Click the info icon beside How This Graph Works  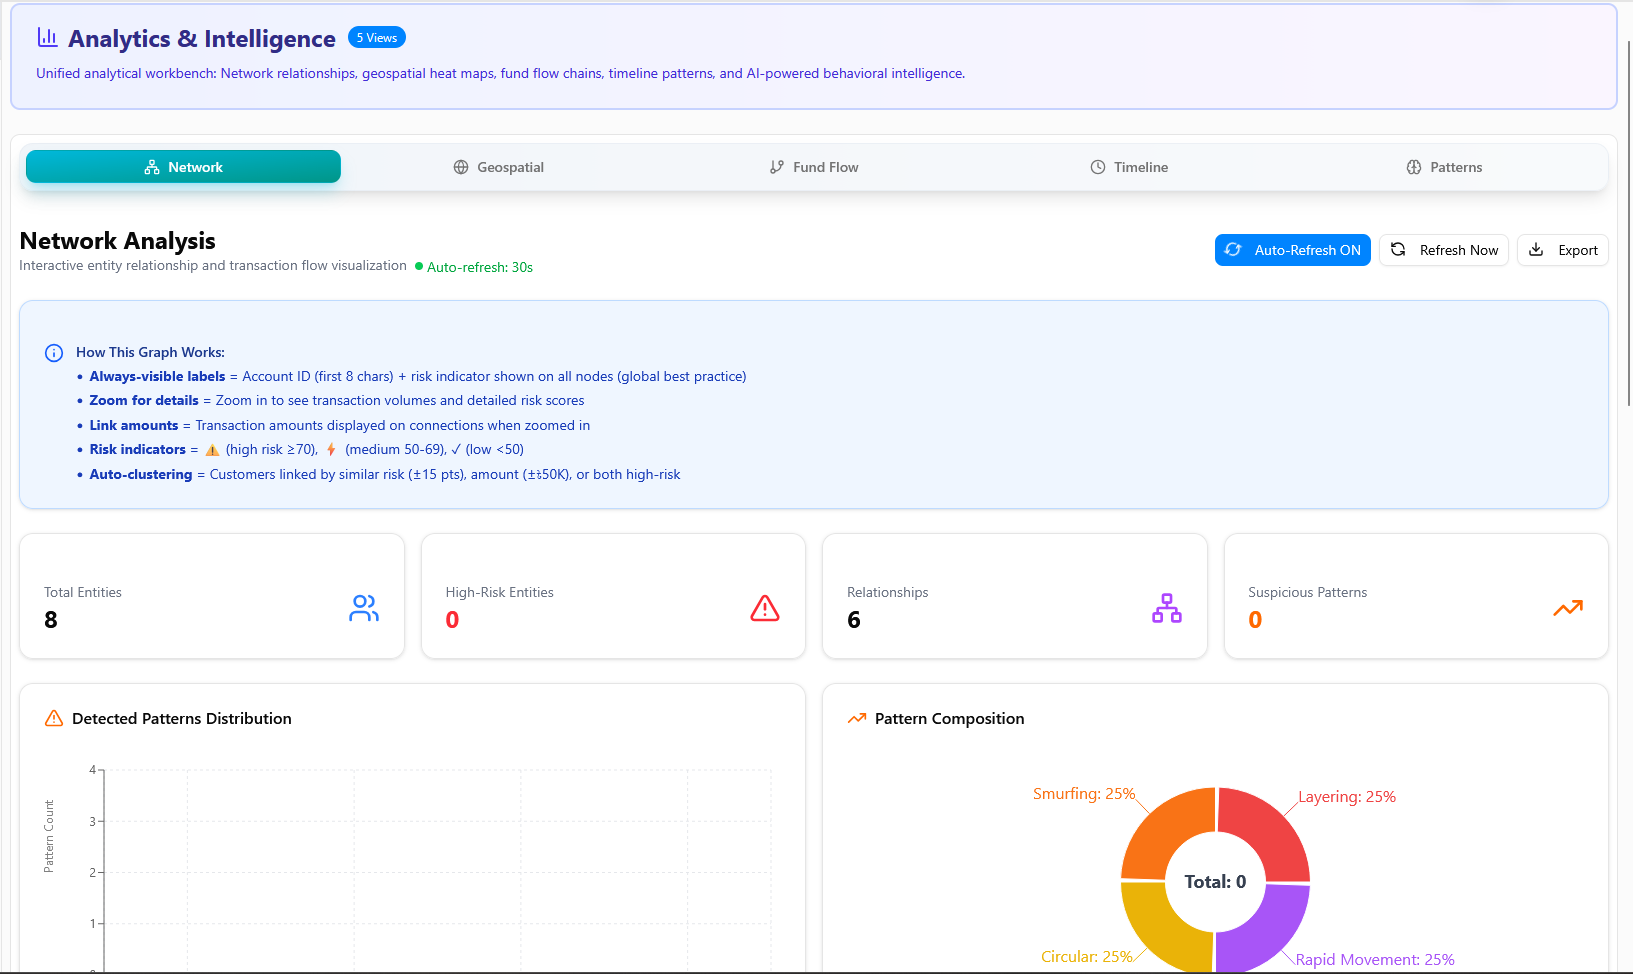54,353
